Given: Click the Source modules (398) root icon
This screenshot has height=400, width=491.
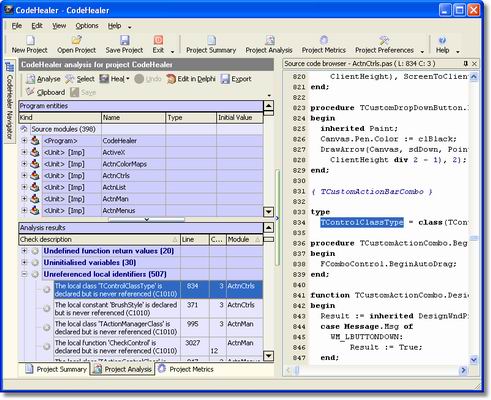Looking at the screenshot, I should pos(24,129).
